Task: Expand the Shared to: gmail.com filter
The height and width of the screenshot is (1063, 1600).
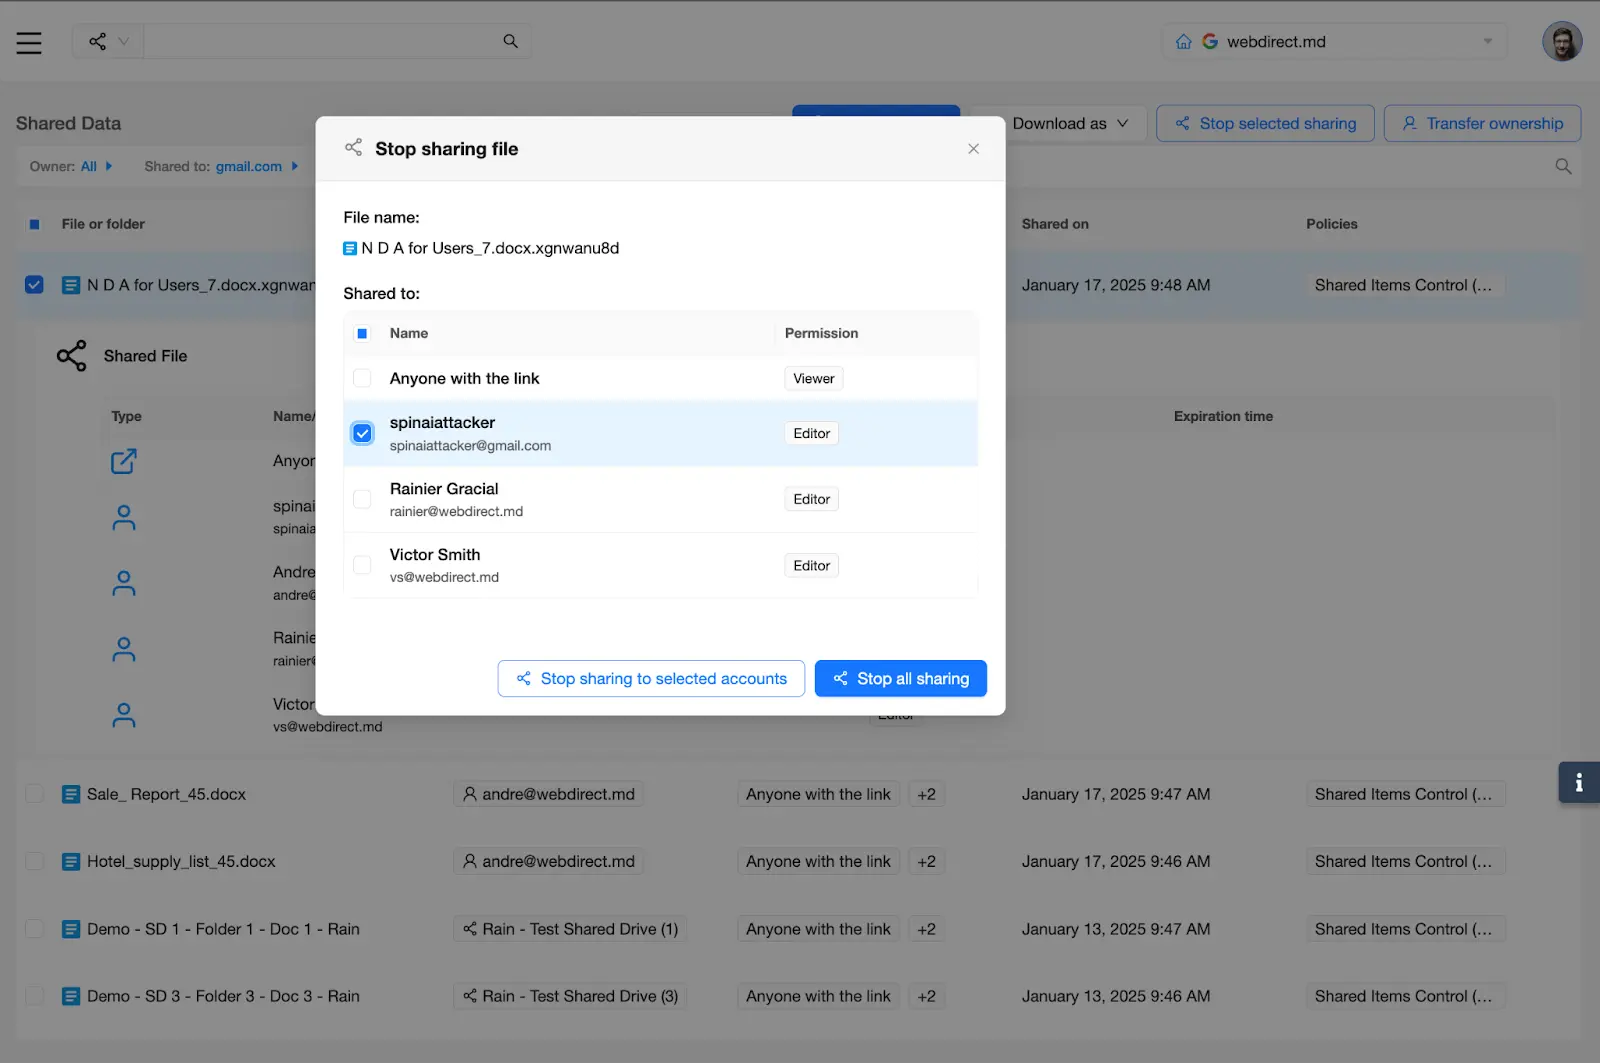Action: (256, 166)
